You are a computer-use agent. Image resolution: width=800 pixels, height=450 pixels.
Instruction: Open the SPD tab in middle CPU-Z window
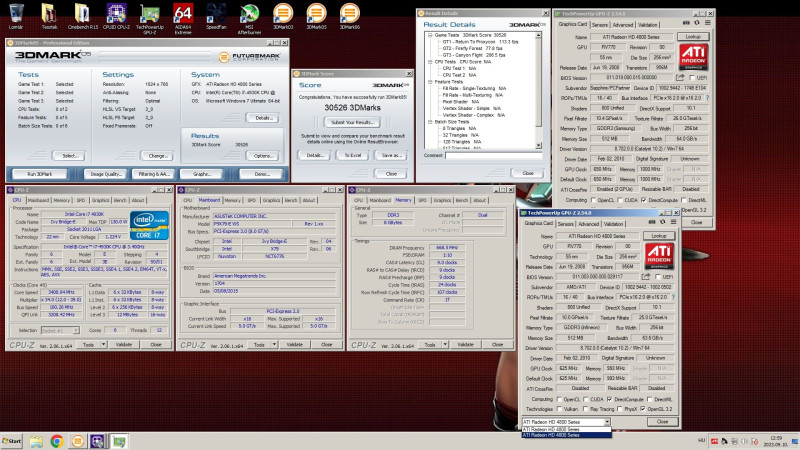[x=252, y=201]
